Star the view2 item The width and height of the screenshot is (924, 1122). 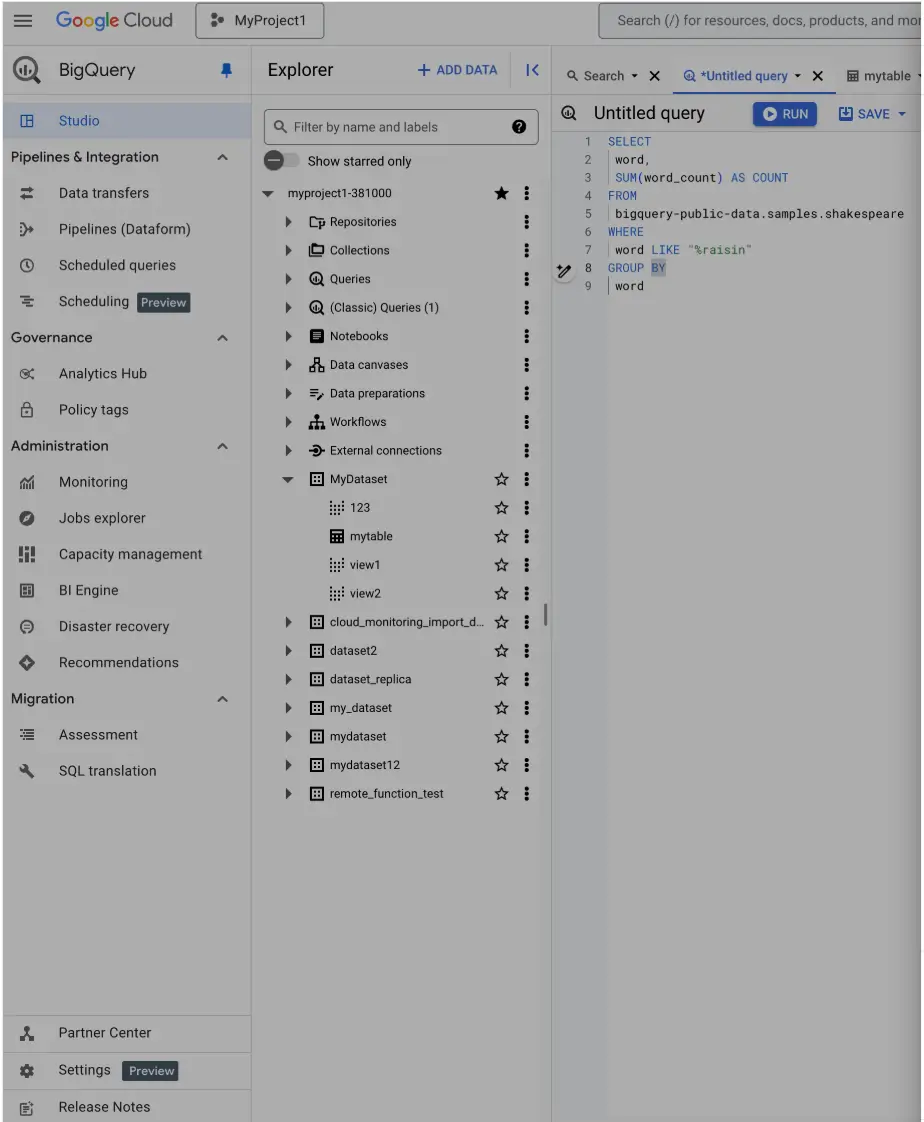click(x=501, y=593)
